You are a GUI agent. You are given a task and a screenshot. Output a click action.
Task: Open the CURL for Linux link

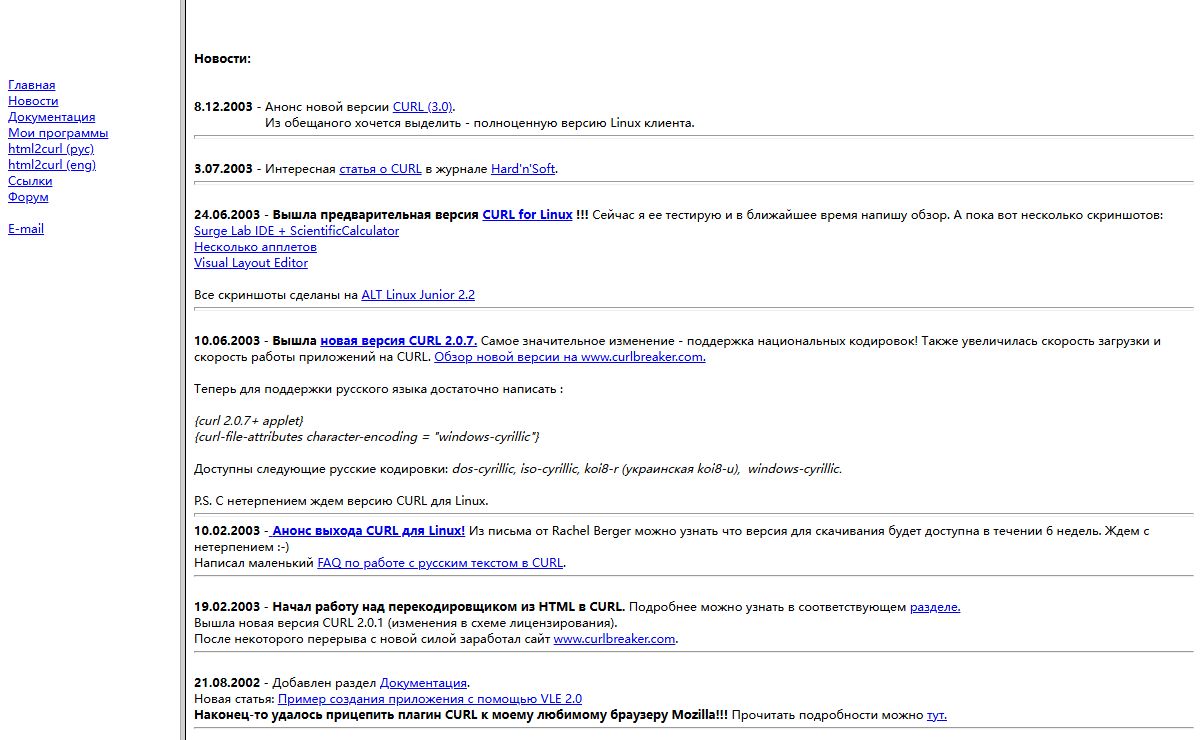coord(527,215)
